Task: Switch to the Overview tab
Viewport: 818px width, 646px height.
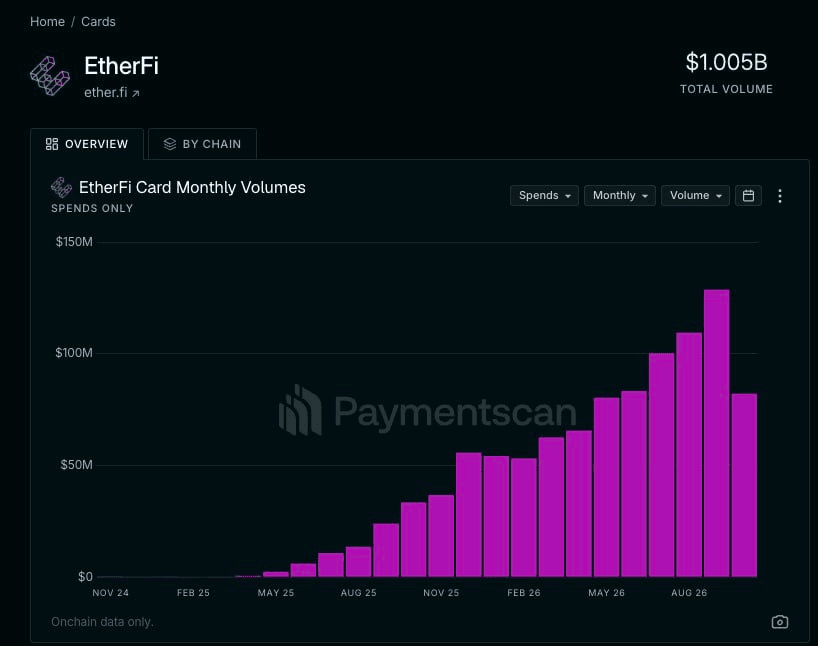Action: [87, 144]
